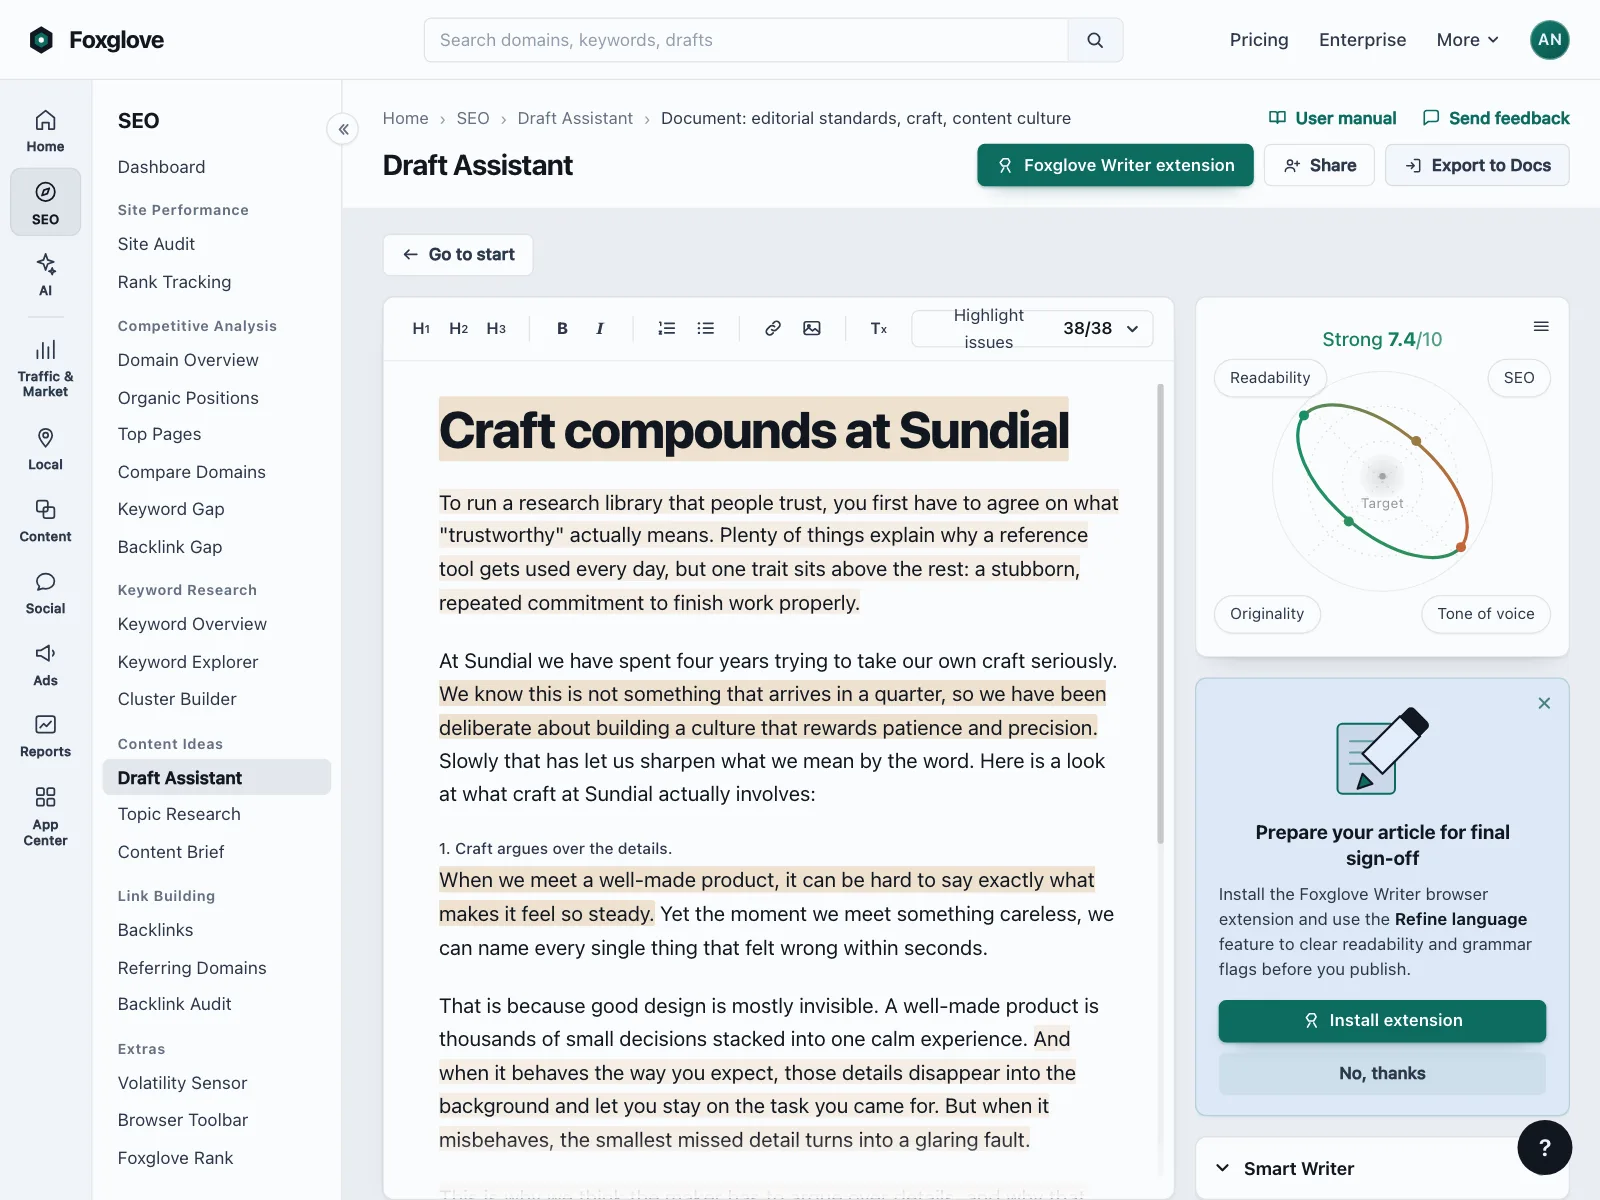The image size is (1600, 1200).
Task: Open the Highlight issues 38/38 dropdown
Action: tap(1032, 328)
